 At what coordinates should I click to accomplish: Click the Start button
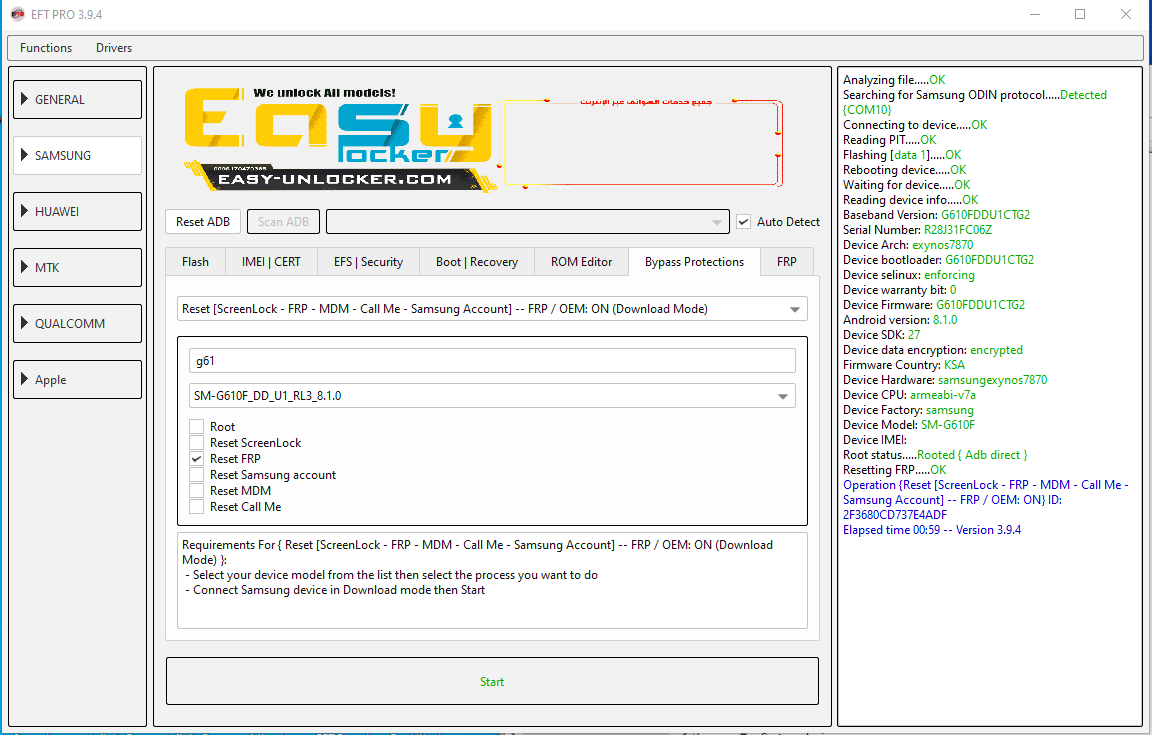pyautogui.click(x=492, y=681)
